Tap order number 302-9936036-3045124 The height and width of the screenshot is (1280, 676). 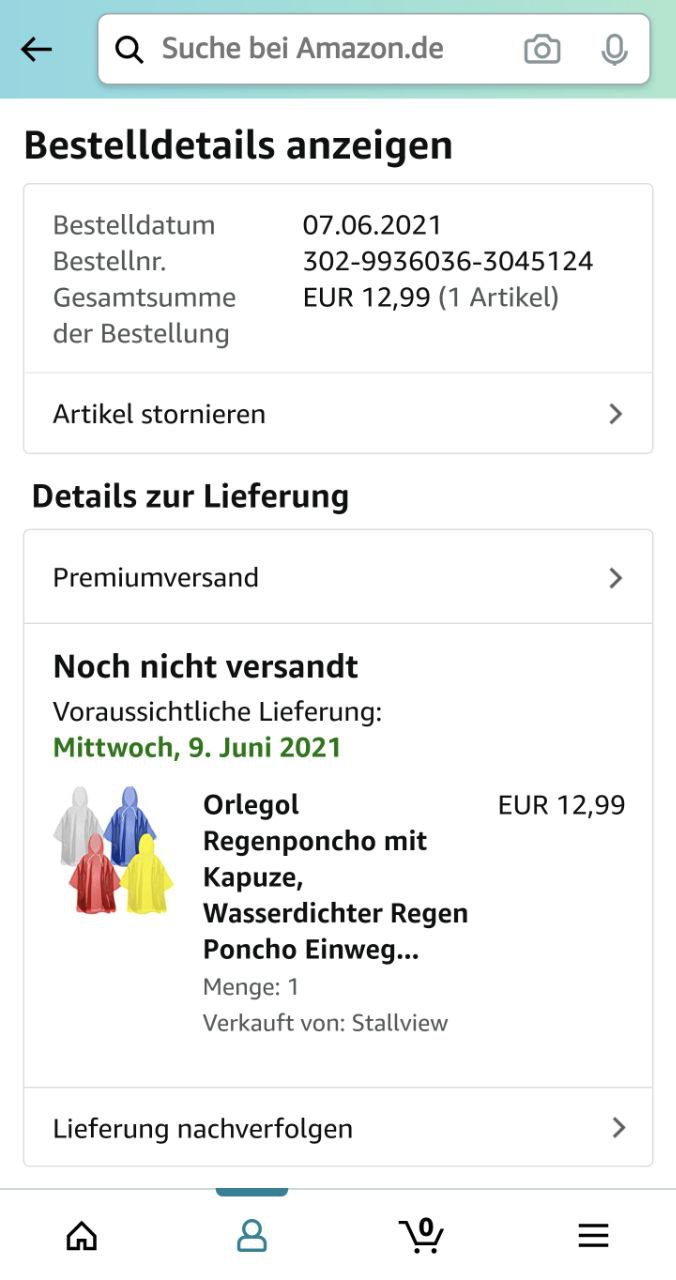pos(448,261)
